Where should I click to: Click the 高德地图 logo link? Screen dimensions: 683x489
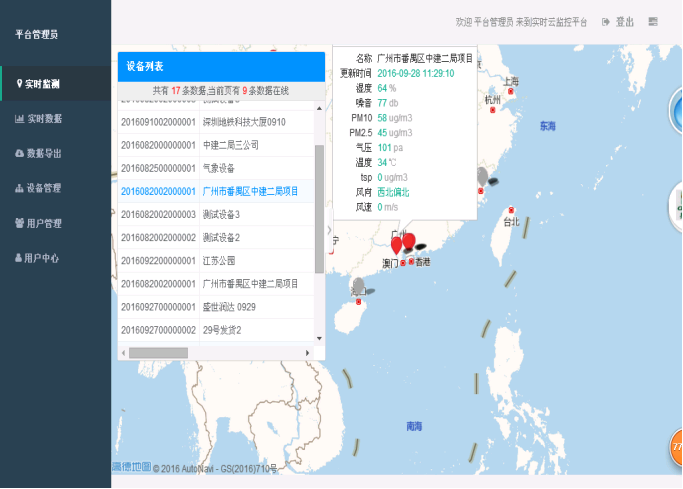pos(131,467)
